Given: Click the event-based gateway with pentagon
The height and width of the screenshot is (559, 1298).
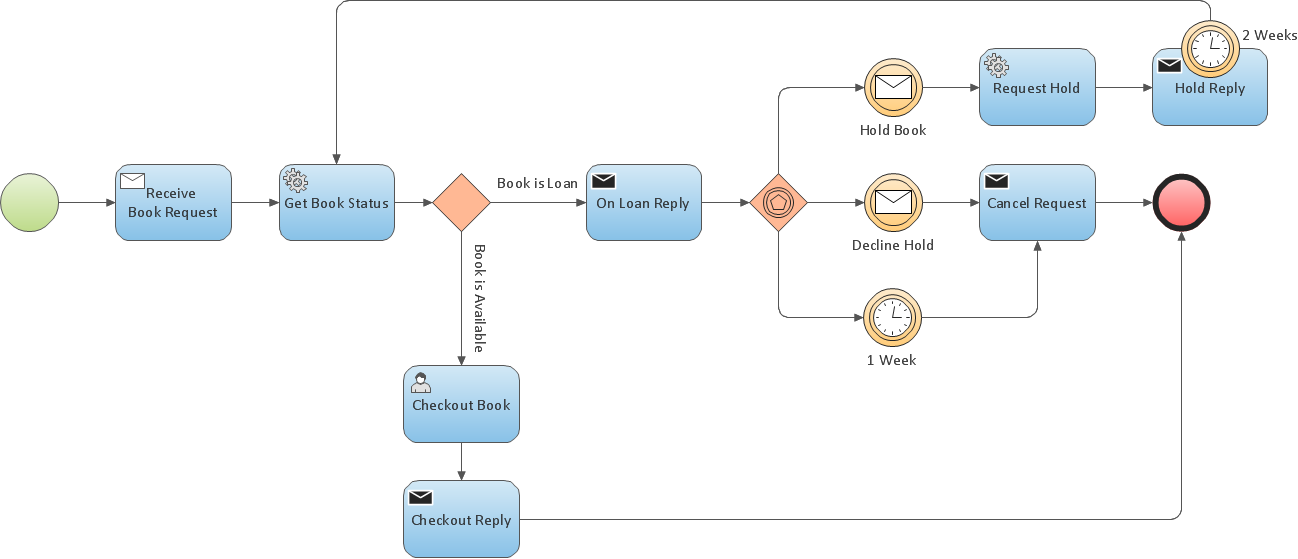Looking at the screenshot, I should pos(778,203).
